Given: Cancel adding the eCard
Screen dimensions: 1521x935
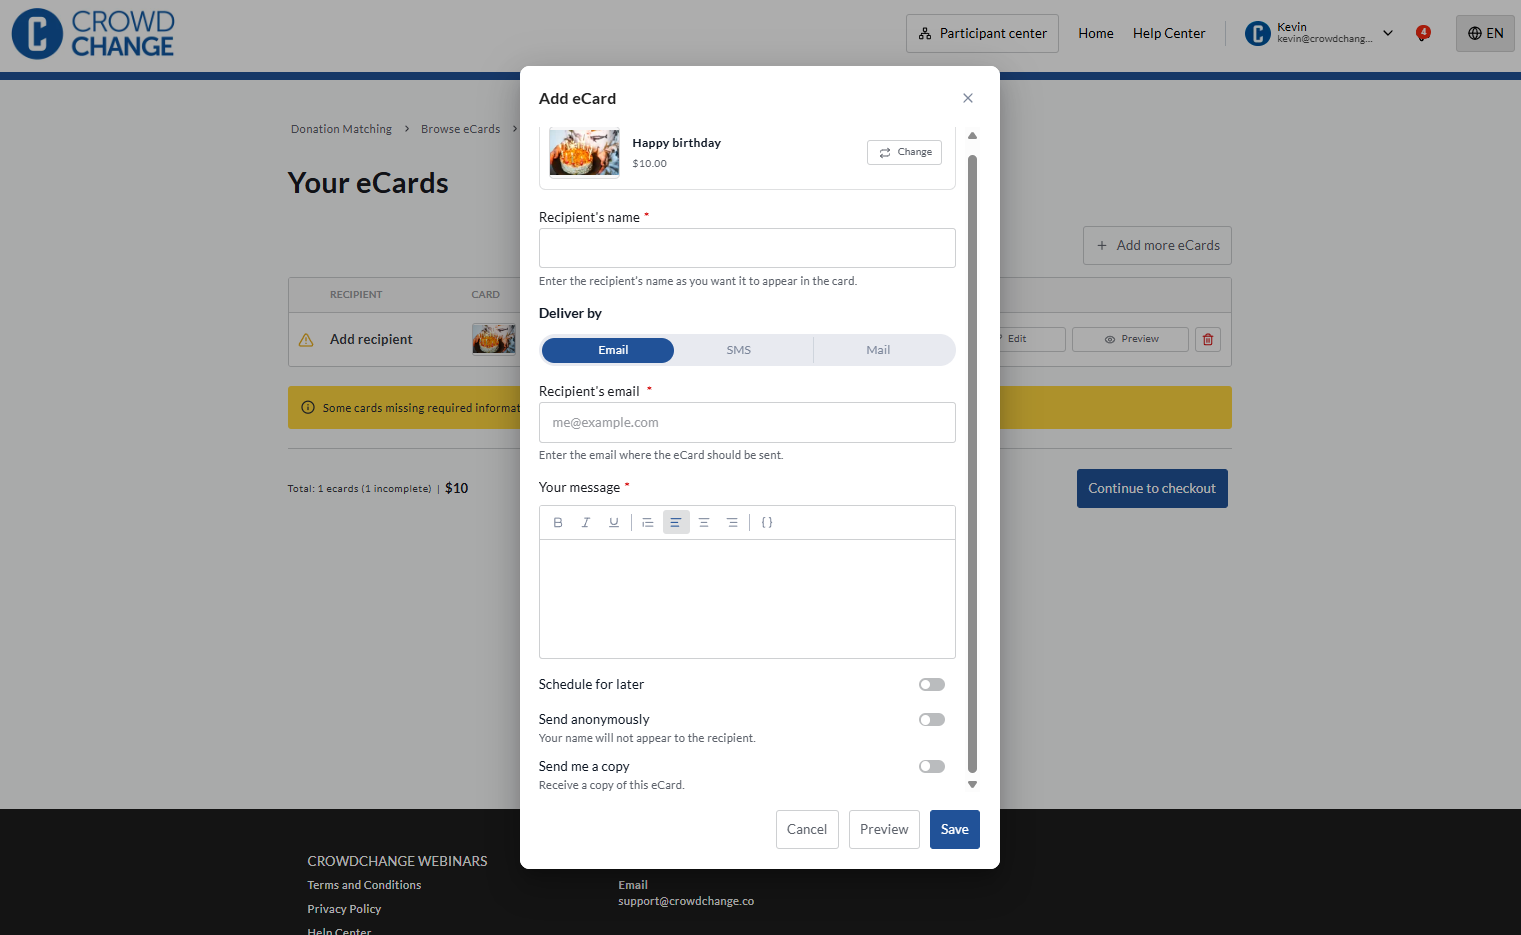Looking at the screenshot, I should coord(807,829).
